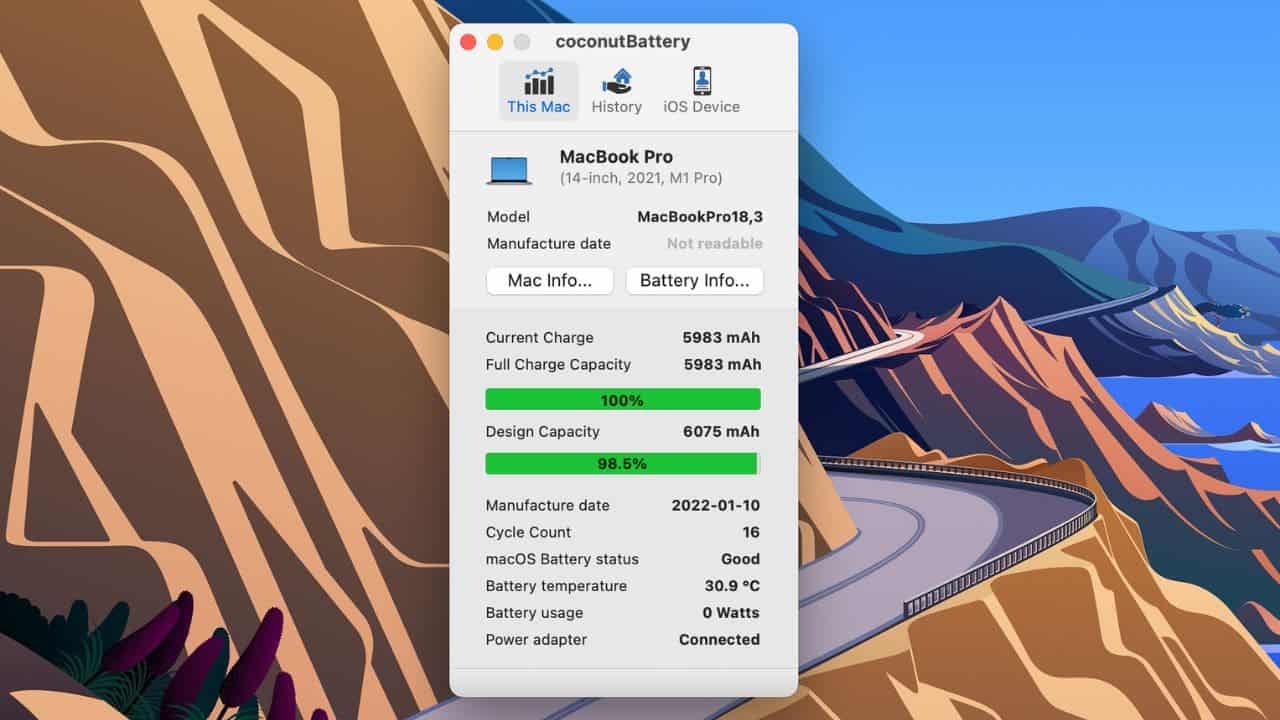Click the Power adapter Connected status

pos(719,640)
